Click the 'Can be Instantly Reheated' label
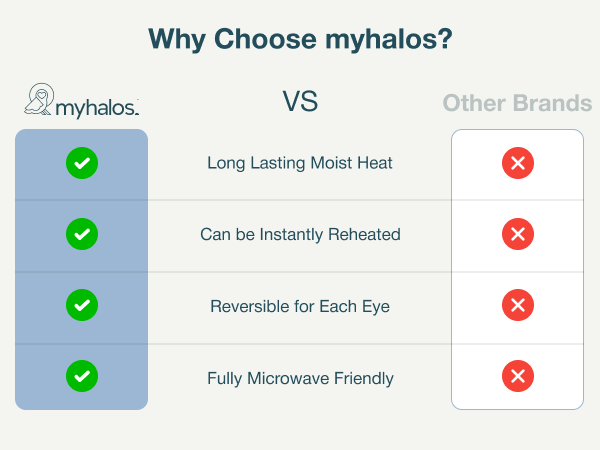600x450 pixels. pyautogui.click(x=300, y=234)
